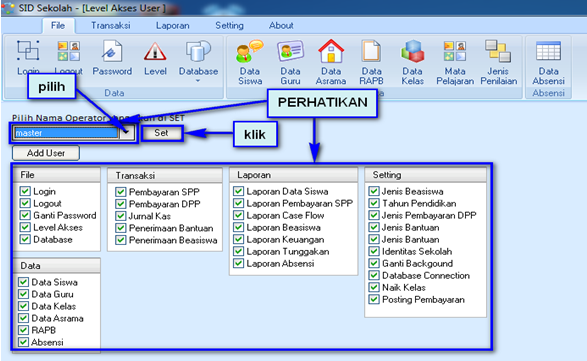Toggle Laporan Case Flow checkbox

click(238, 215)
